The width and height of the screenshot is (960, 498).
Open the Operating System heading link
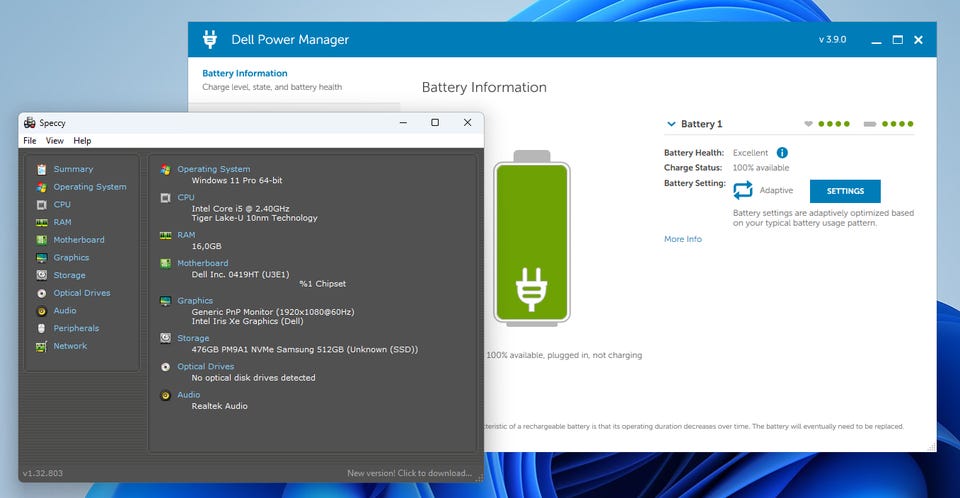(x=214, y=169)
